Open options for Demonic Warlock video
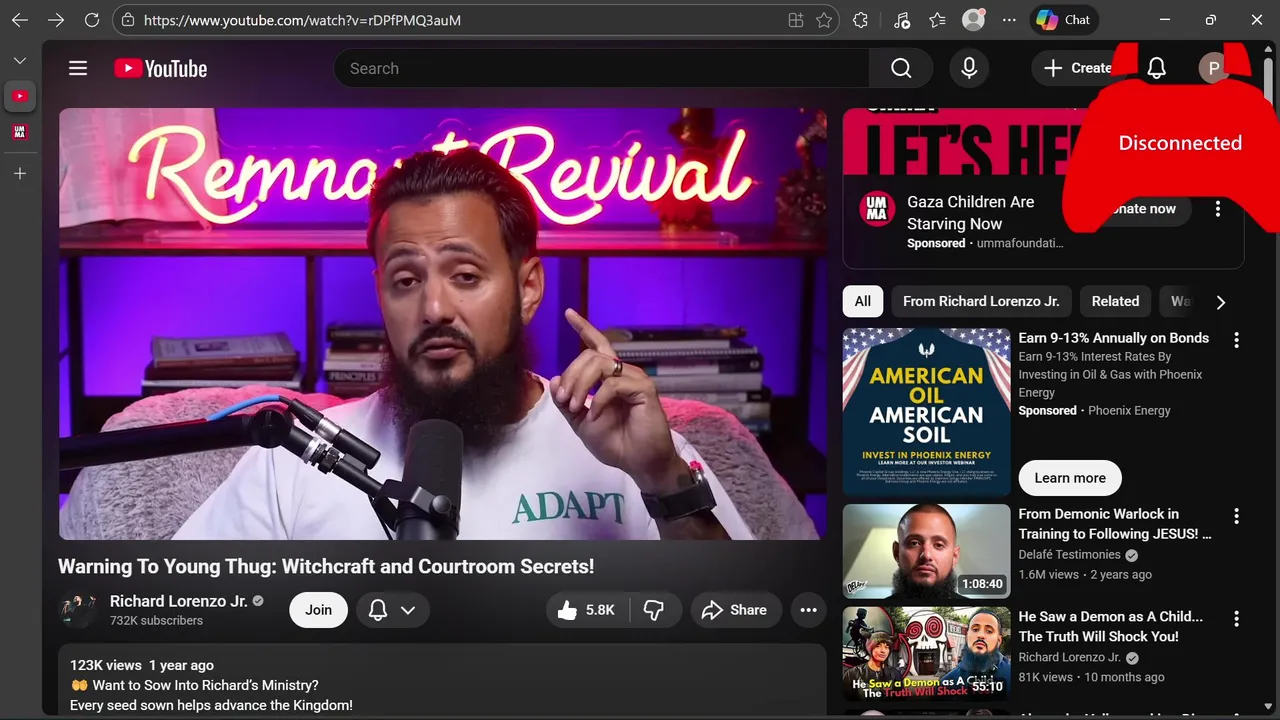Viewport: 1280px width, 720px height. tap(1236, 516)
